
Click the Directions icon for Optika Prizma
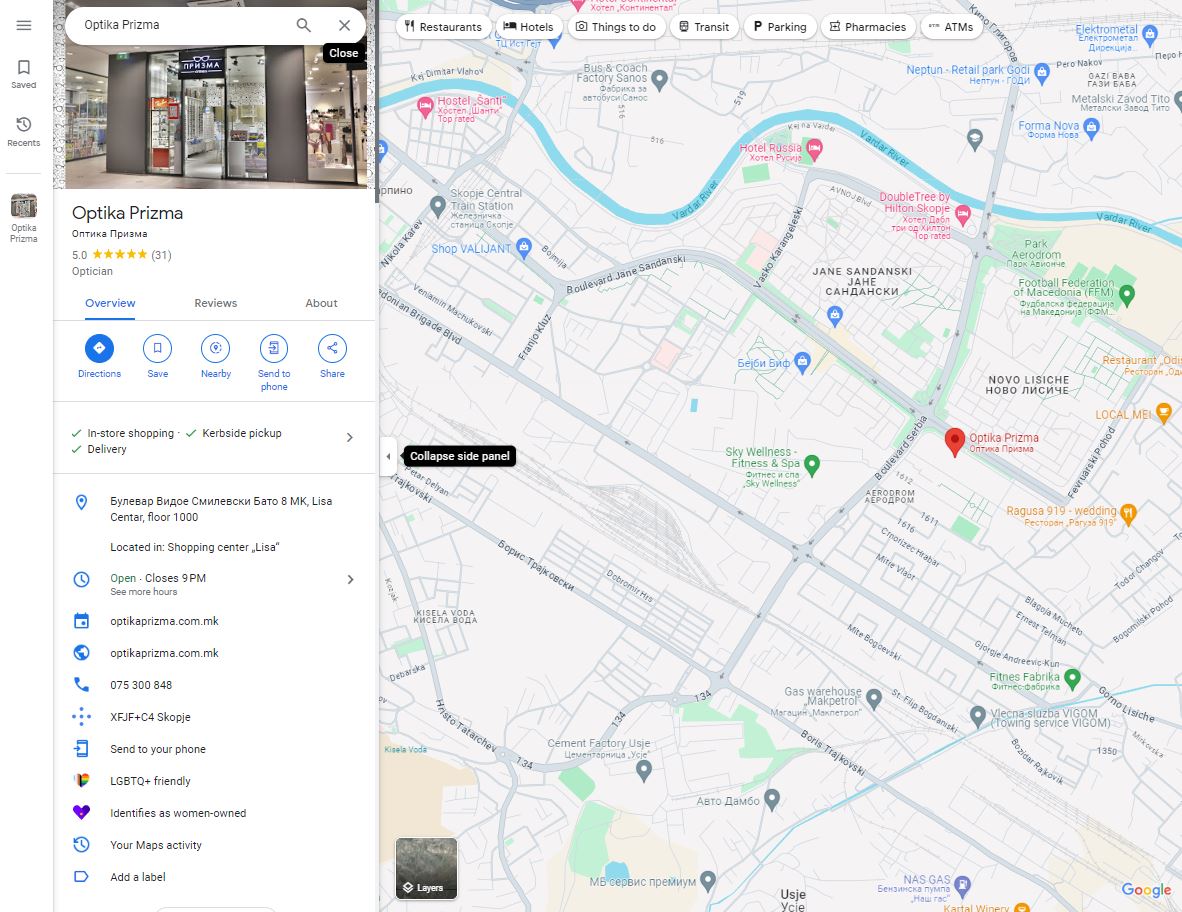(99, 348)
